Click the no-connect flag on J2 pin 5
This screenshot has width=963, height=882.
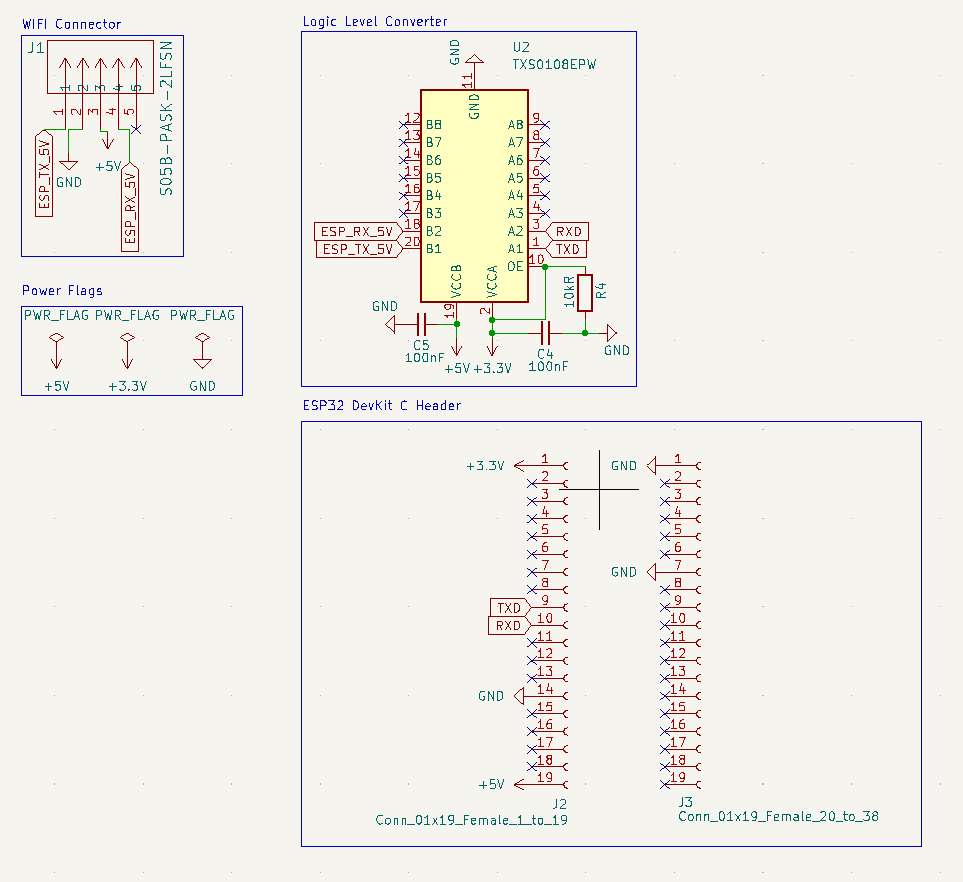[532, 536]
